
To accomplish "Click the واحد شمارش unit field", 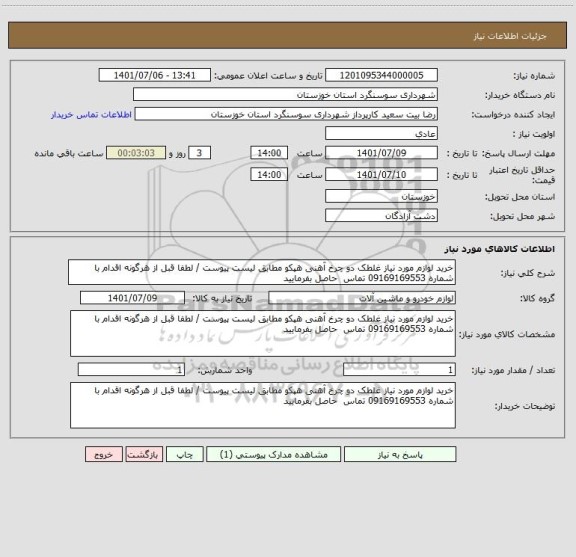I will click(131, 370).
